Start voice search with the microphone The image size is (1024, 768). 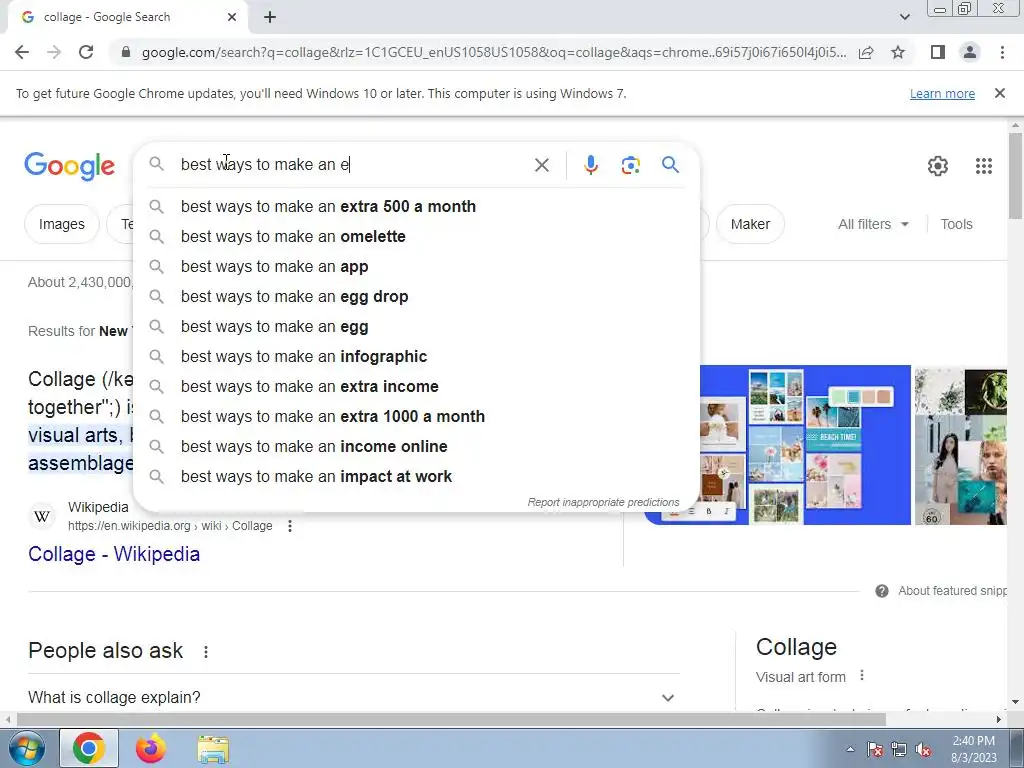[x=590, y=165]
